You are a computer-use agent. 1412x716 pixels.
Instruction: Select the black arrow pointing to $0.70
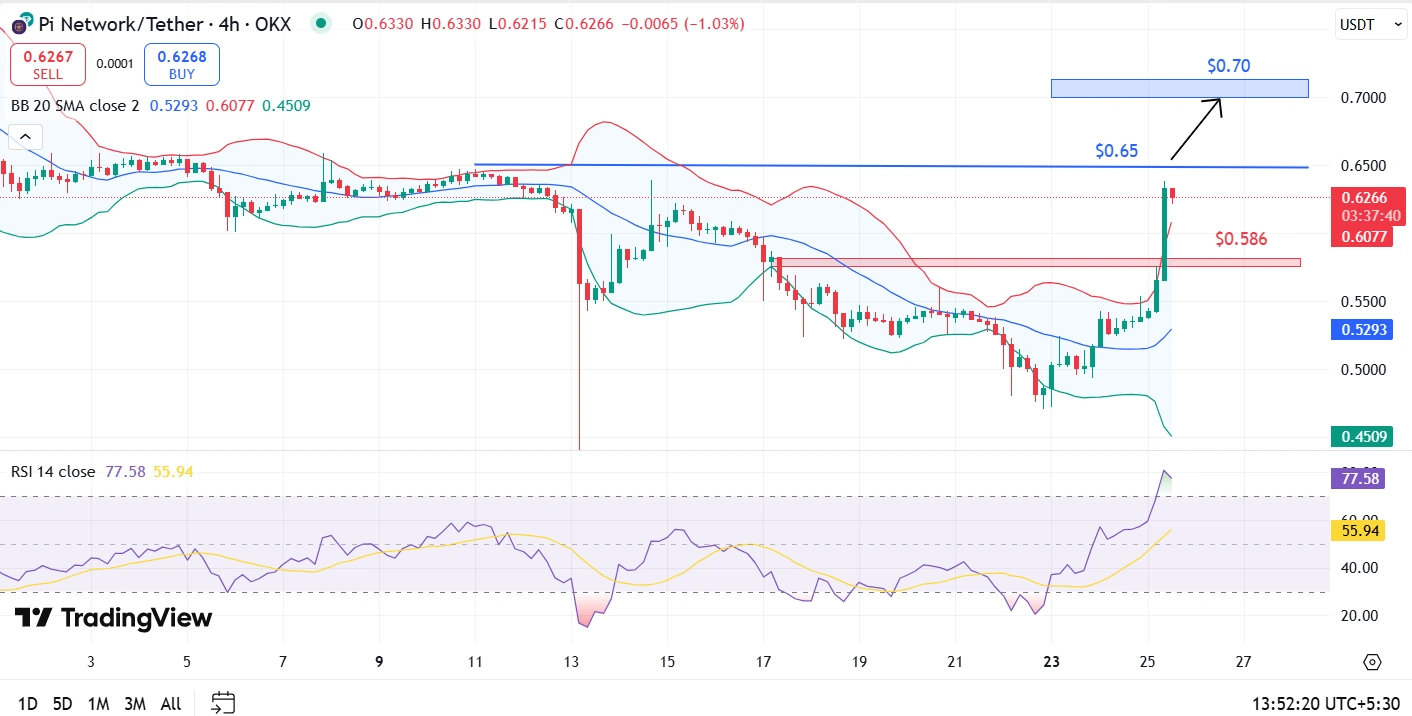tap(1196, 129)
